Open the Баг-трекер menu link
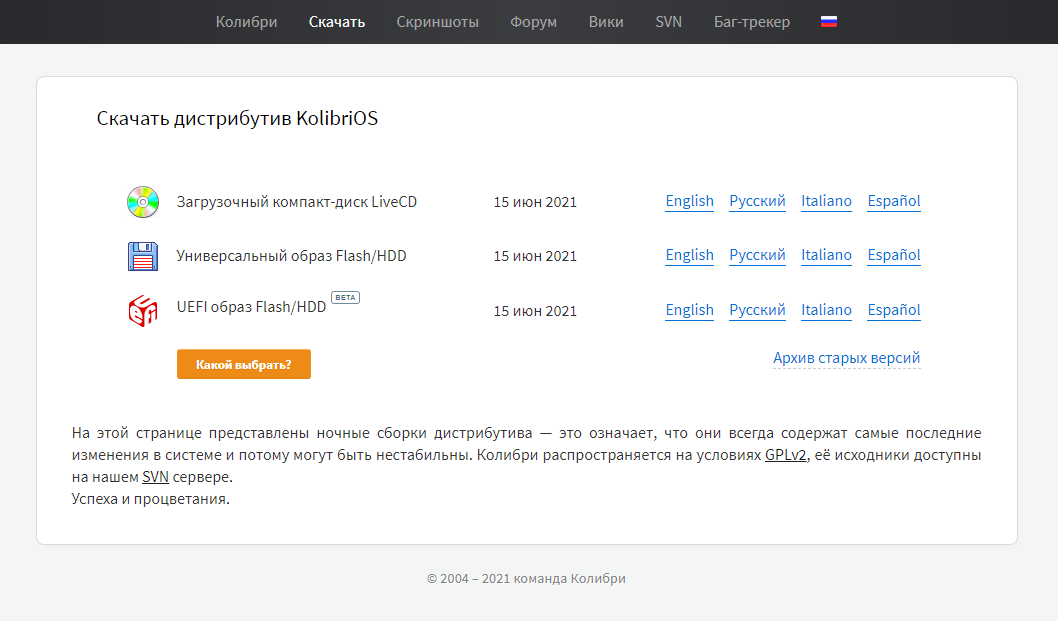The width and height of the screenshot is (1058, 621). (751, 22)
